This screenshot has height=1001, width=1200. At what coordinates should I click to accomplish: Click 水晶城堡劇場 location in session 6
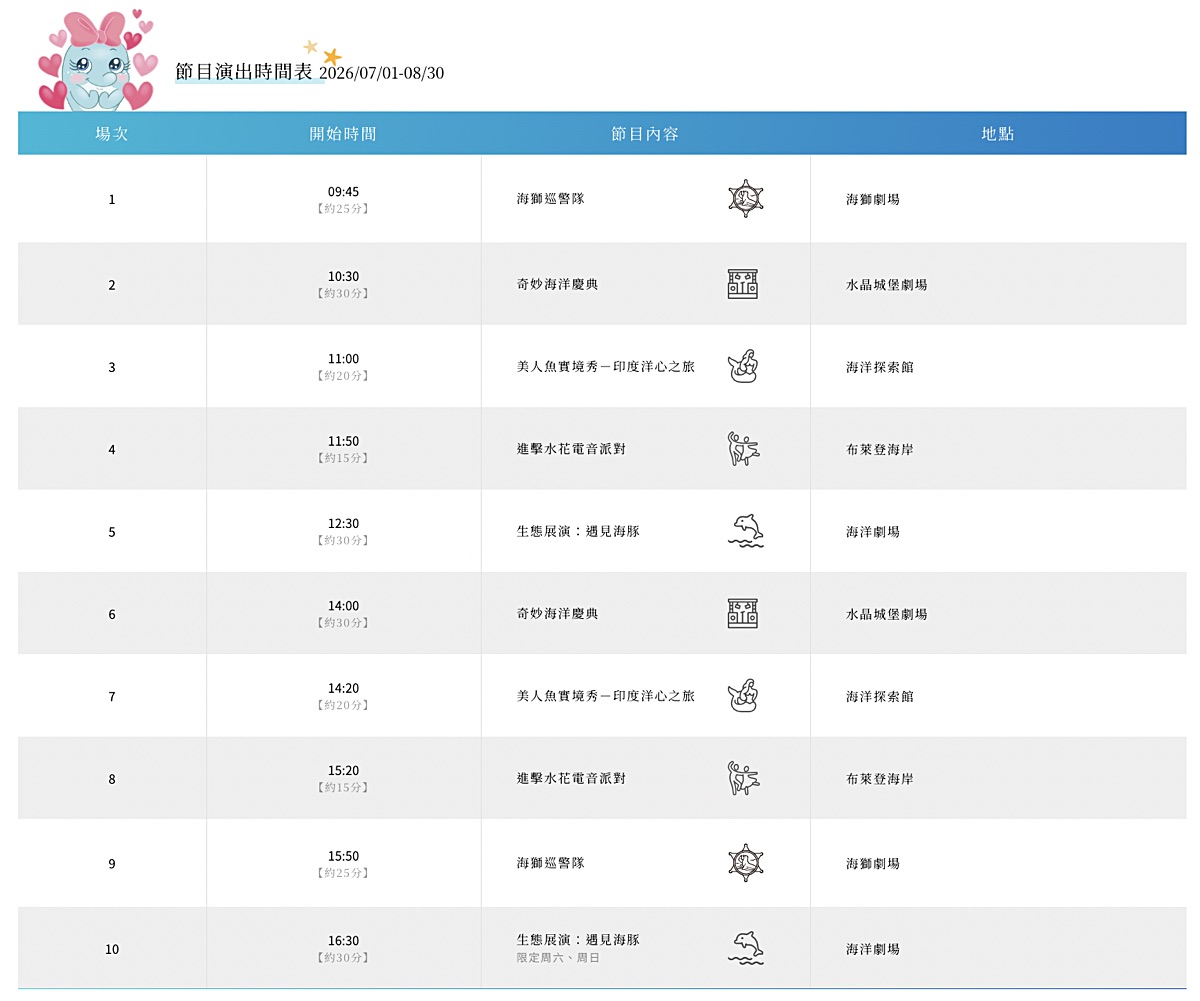coord(887,613)
